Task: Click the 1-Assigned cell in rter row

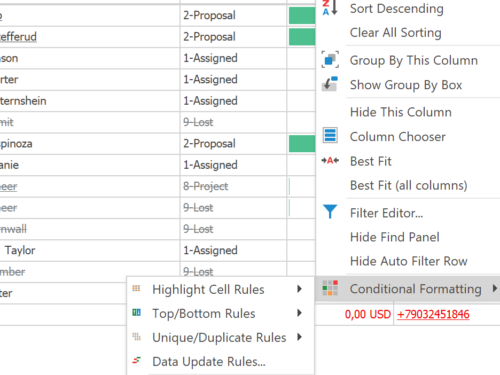Action: tap(233, 79)
